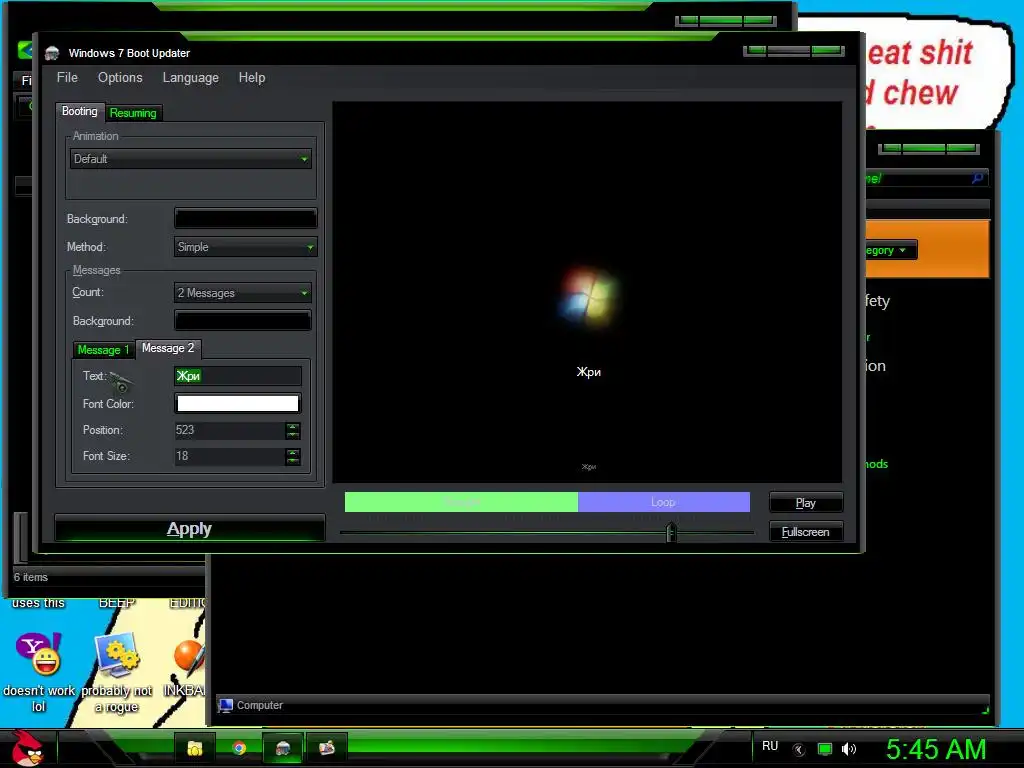
Task: Switch to the Resuming tab
Action: tap(133, 113)
